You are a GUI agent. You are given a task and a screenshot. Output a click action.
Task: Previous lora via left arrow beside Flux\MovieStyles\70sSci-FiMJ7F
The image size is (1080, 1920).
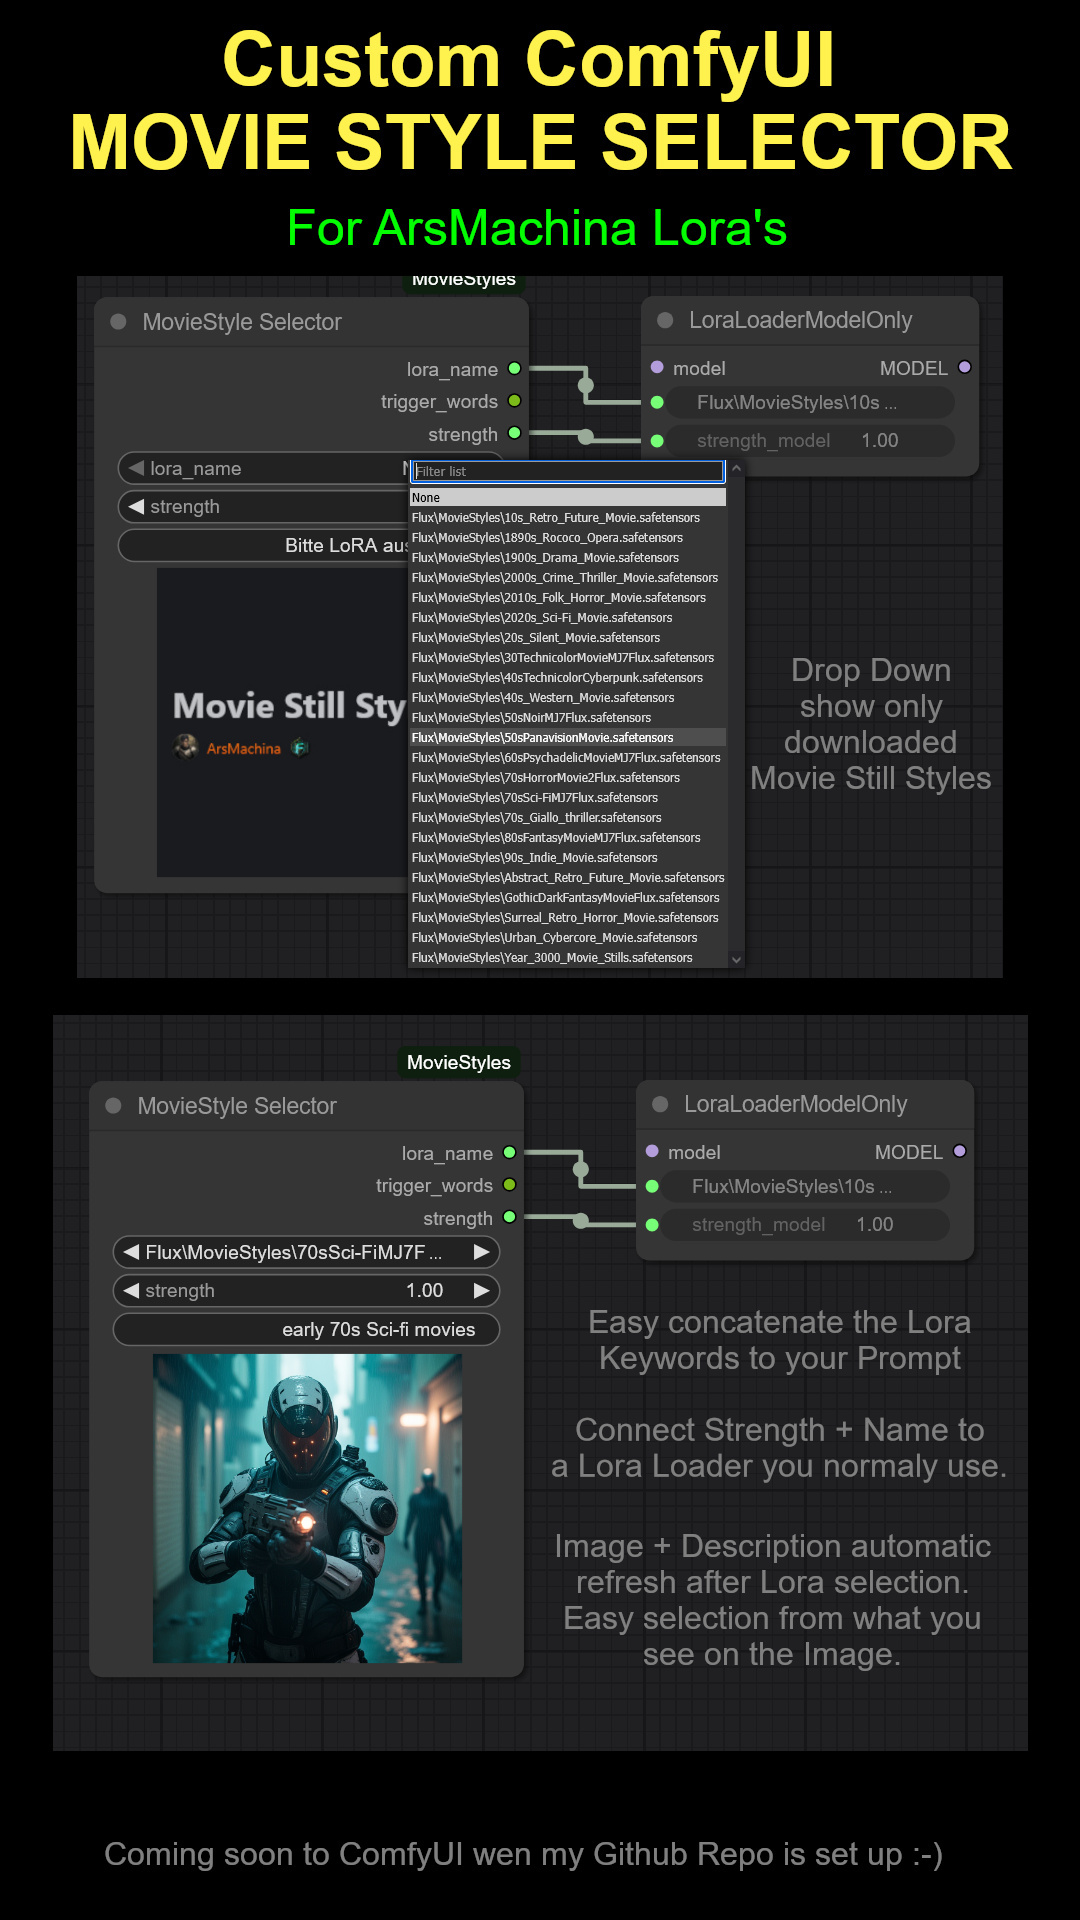[131, 1252]
